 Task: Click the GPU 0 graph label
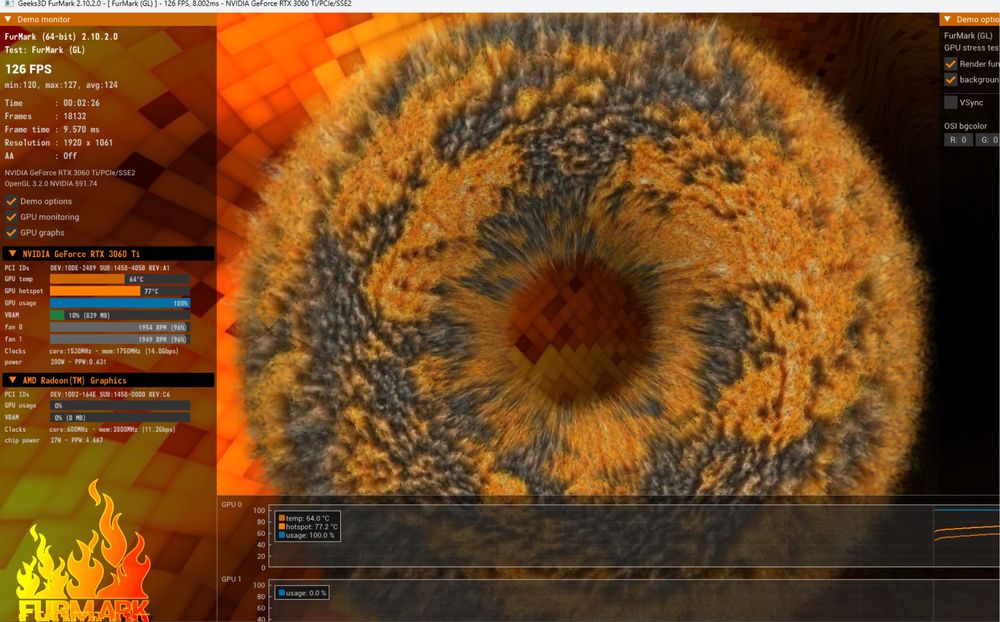[x=232, y=505]
